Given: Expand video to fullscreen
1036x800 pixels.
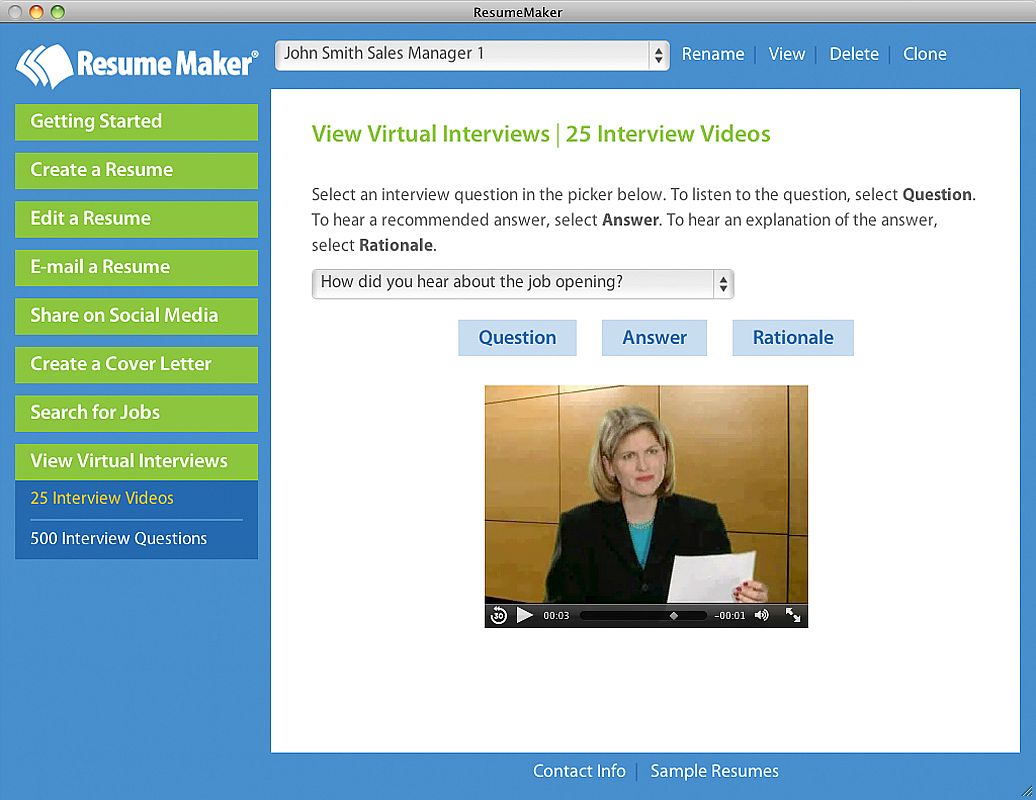Looking at the screenshot, I should pos(793,615).
